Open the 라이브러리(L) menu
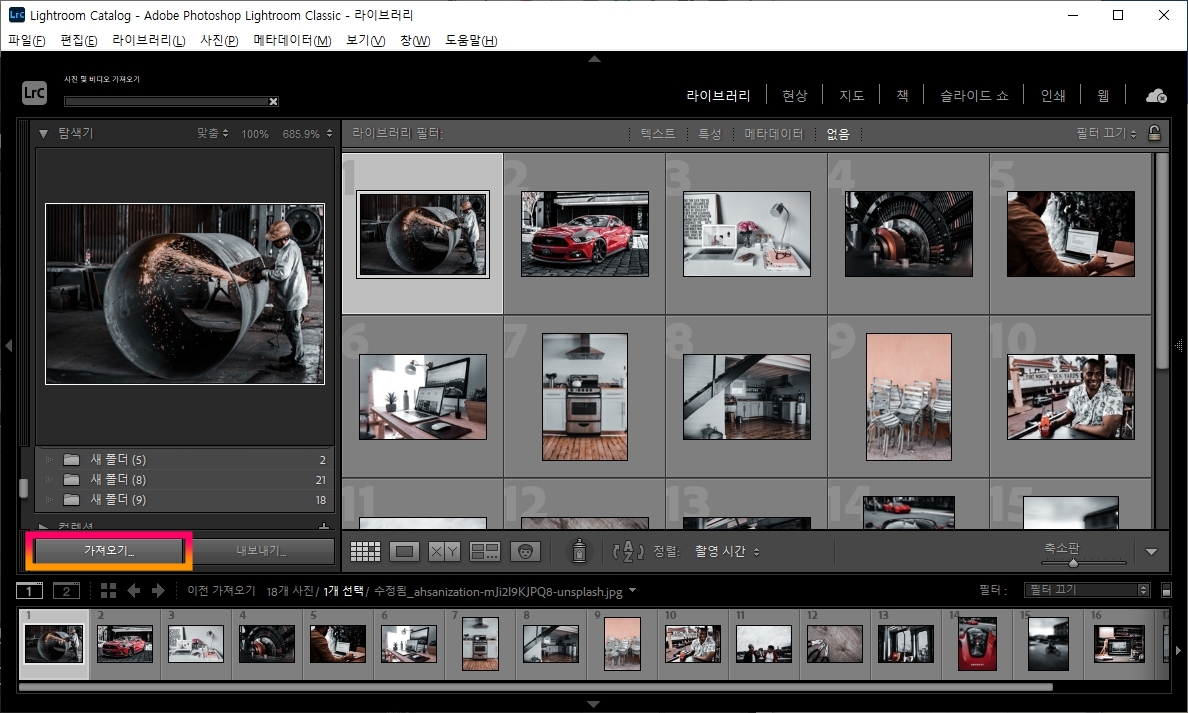 148,40
